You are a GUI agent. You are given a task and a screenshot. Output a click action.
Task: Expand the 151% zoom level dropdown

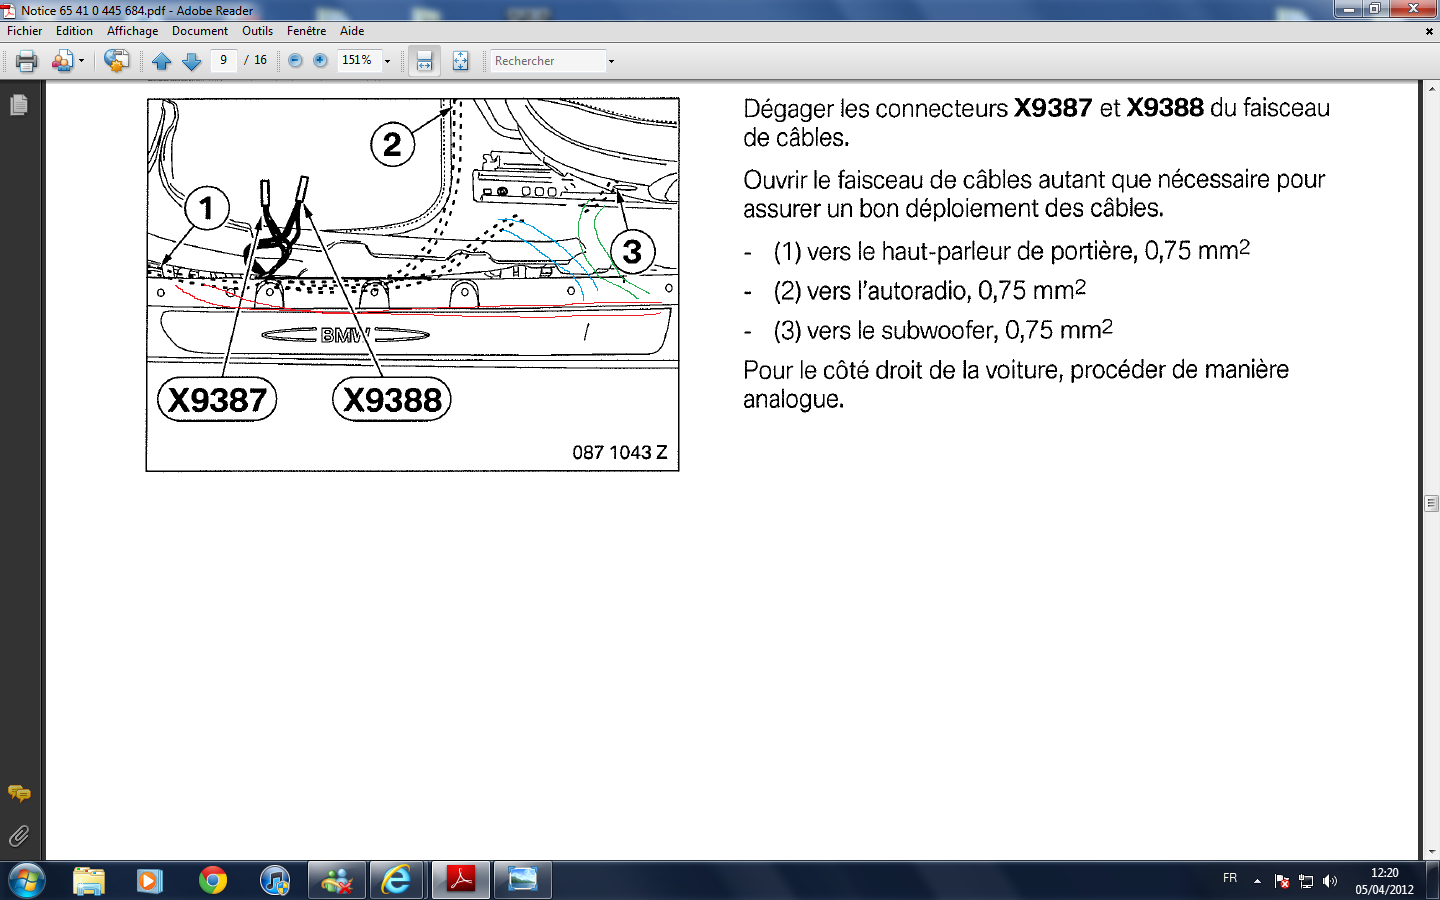[x=388, y=61]
